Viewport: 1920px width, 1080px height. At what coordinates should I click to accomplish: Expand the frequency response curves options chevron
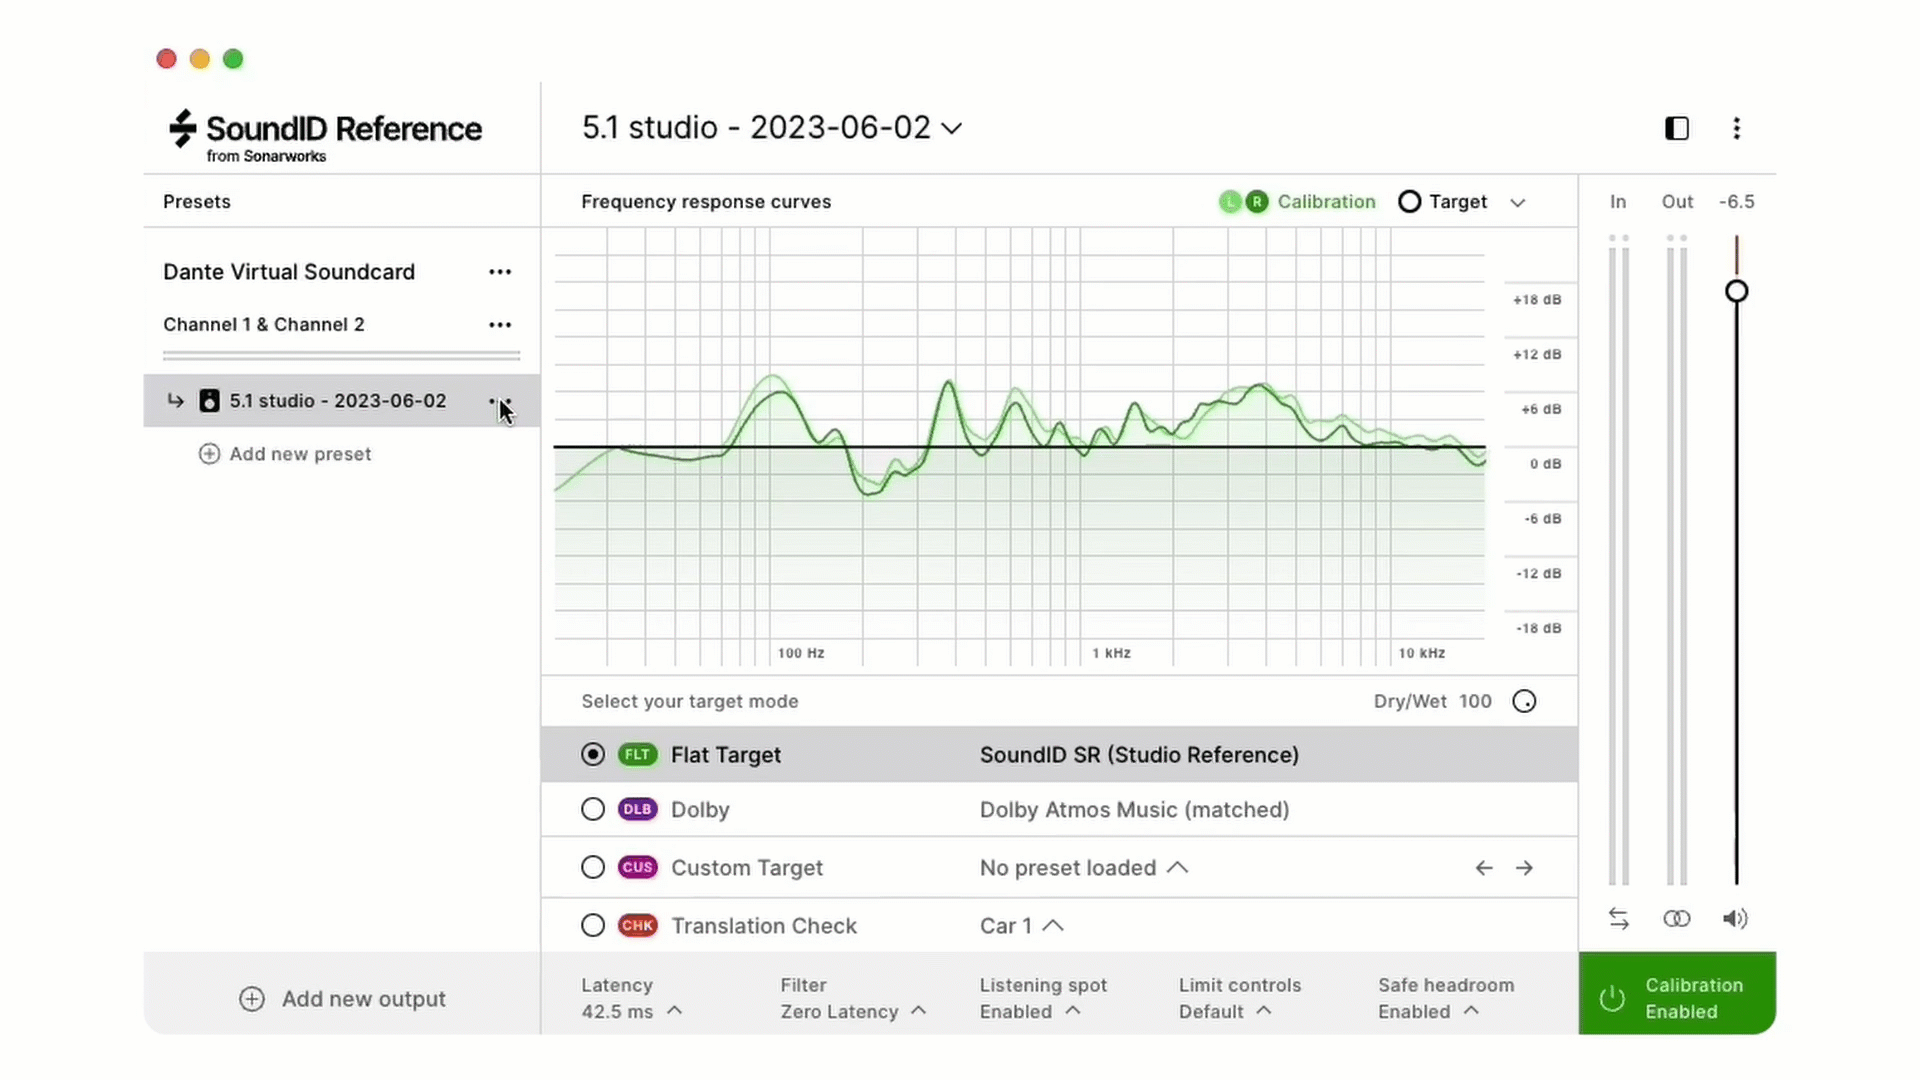point(1517,203)
